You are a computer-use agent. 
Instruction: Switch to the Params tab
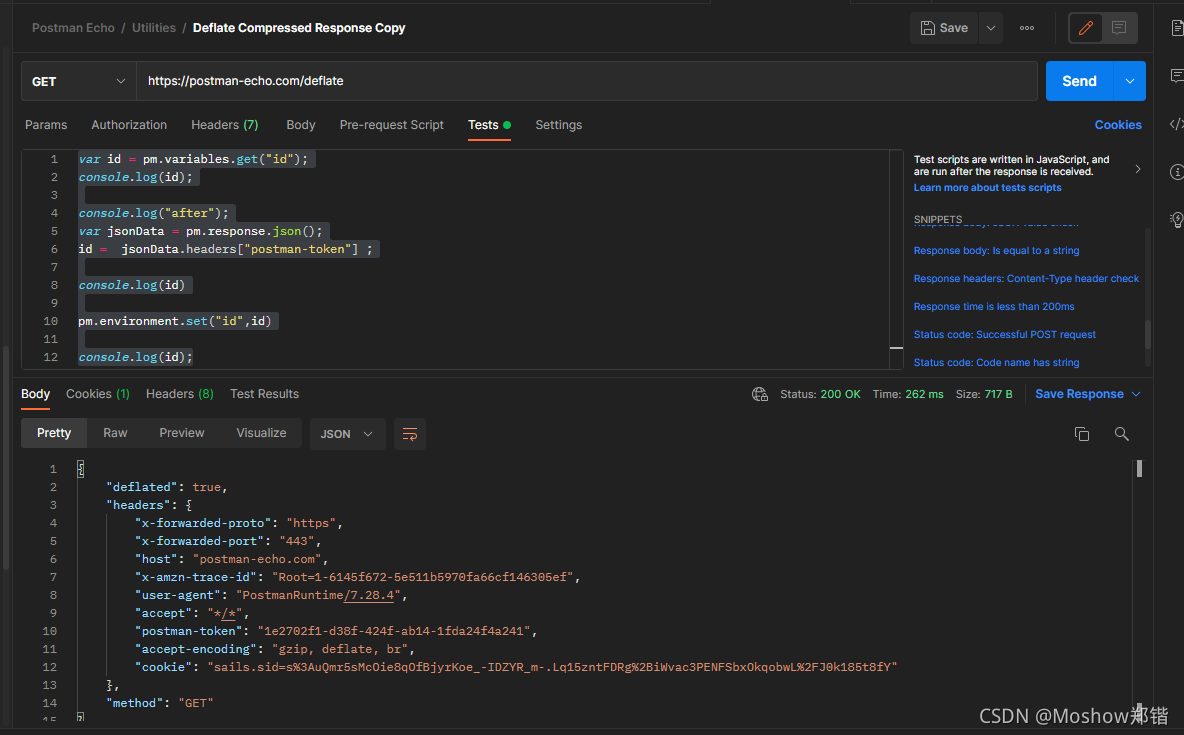(46, 125)
